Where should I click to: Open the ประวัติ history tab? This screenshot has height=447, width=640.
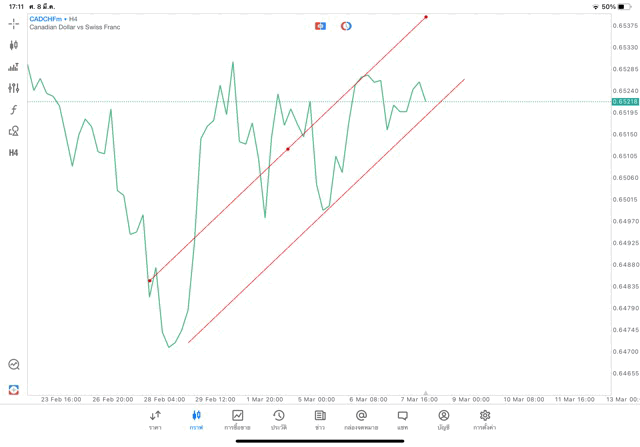(x=279, y=420)
